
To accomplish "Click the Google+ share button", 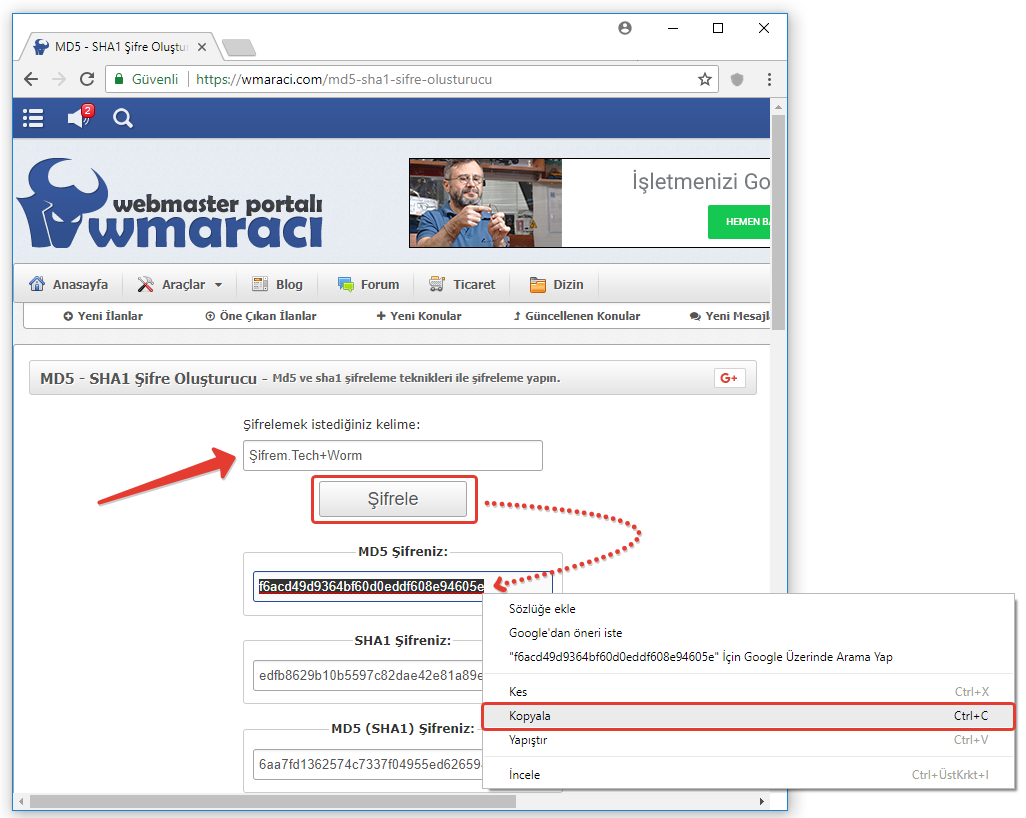I will click(x=728, y=378).
